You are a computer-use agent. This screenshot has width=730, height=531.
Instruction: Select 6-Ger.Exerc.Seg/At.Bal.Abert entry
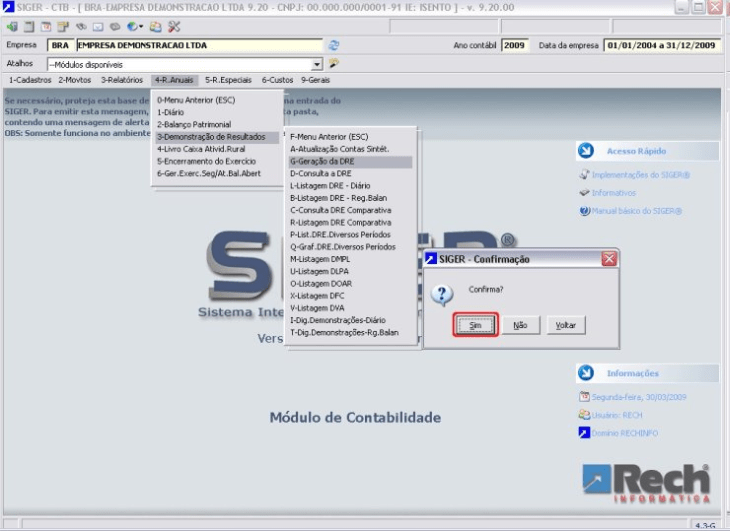217,173
